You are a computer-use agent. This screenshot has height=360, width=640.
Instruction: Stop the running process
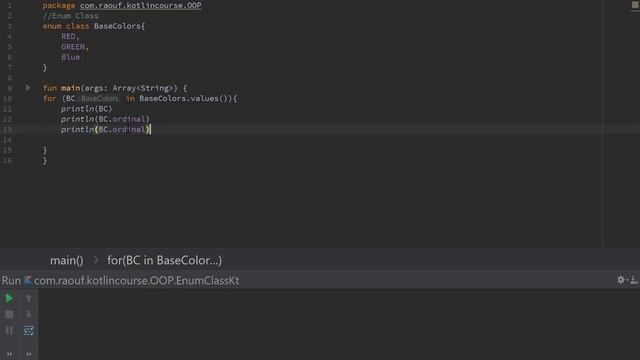point(9,314)
